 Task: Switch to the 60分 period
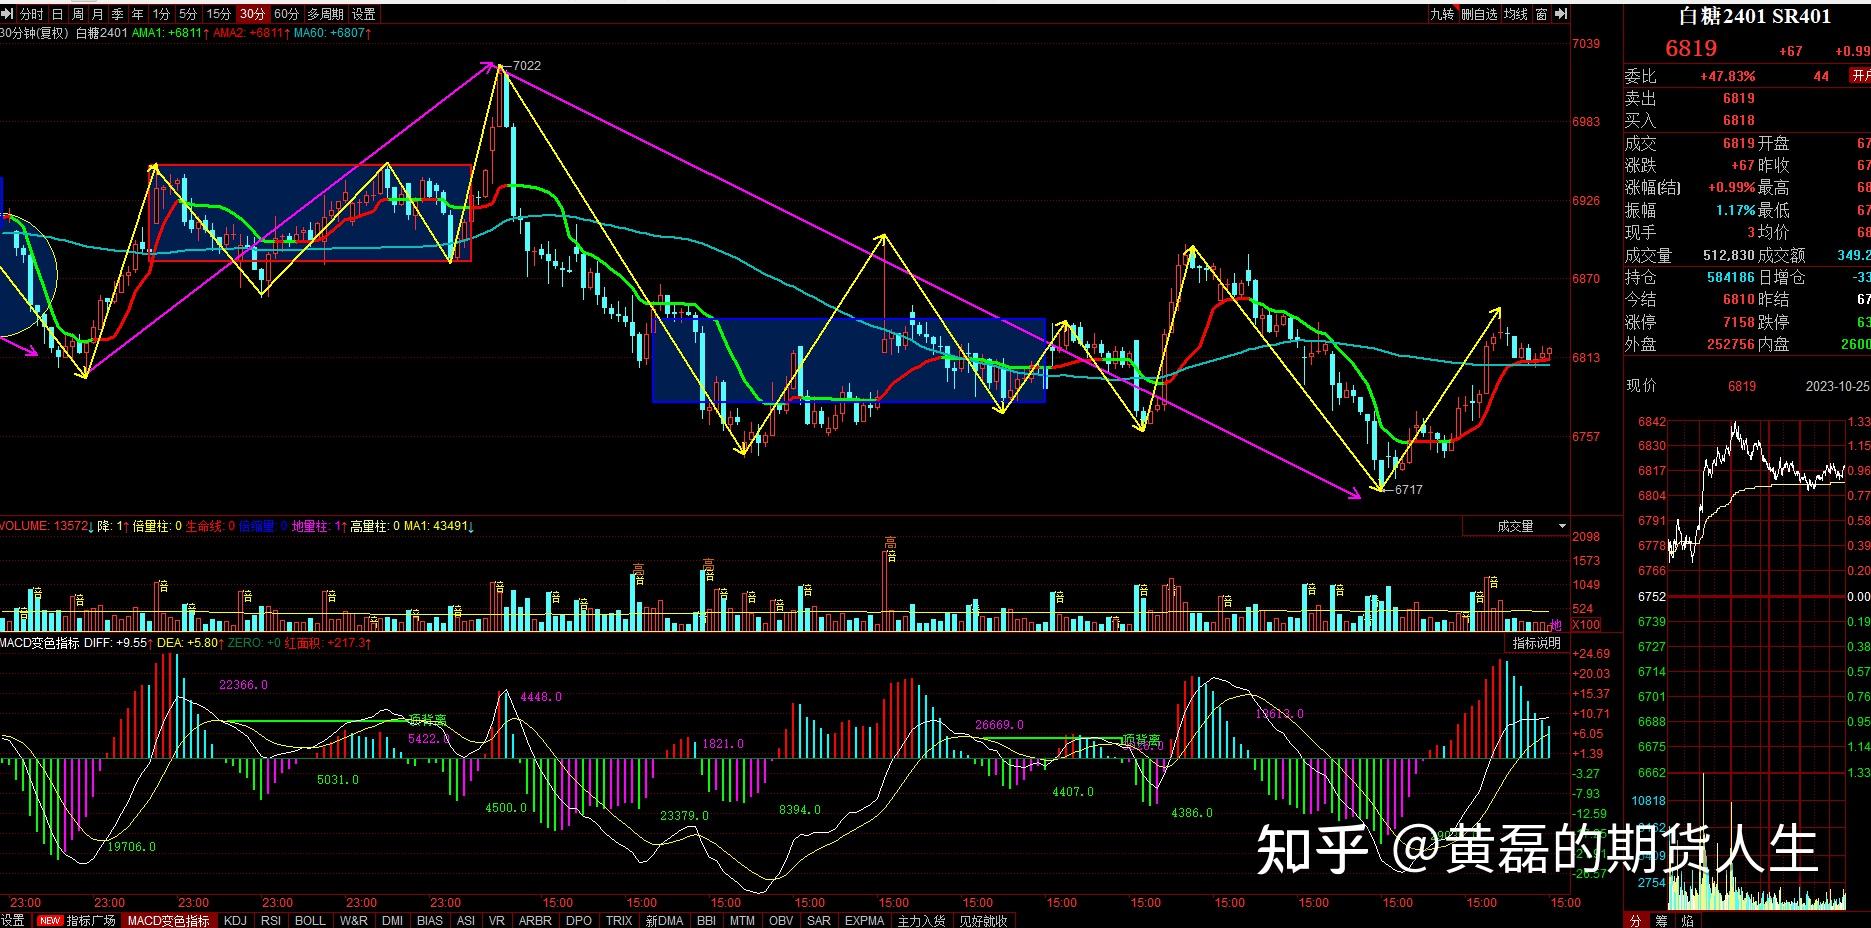pyautogui.click(x=286, y=14)
